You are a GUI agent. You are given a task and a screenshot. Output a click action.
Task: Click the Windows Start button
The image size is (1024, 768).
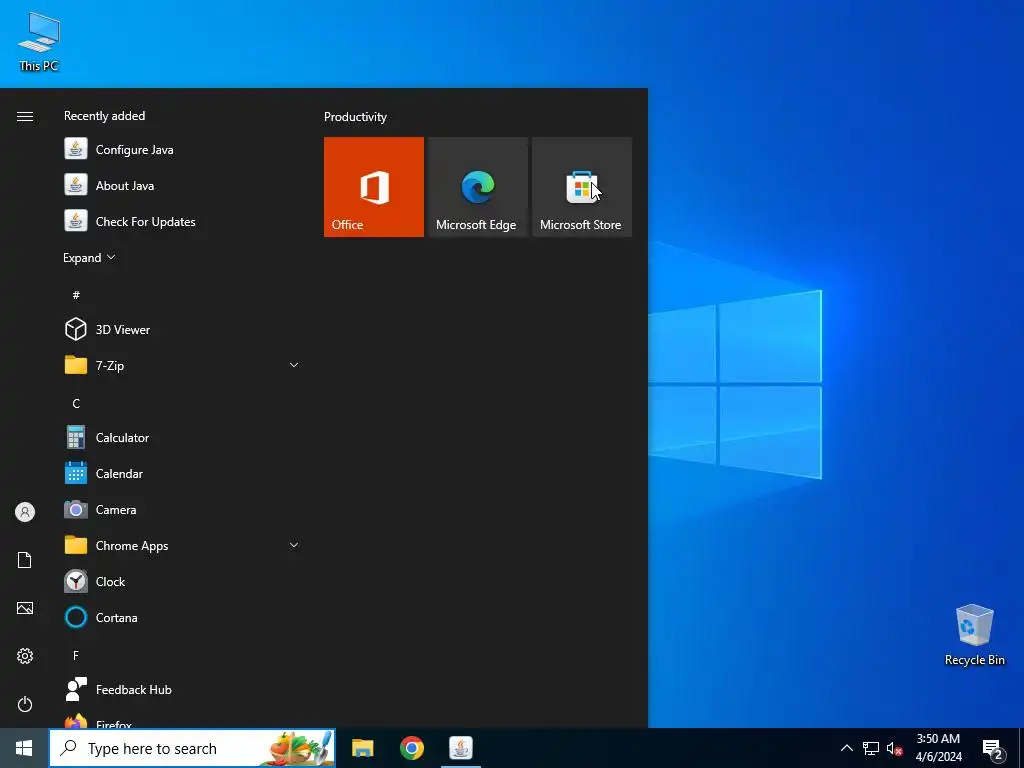pos(24,748)
